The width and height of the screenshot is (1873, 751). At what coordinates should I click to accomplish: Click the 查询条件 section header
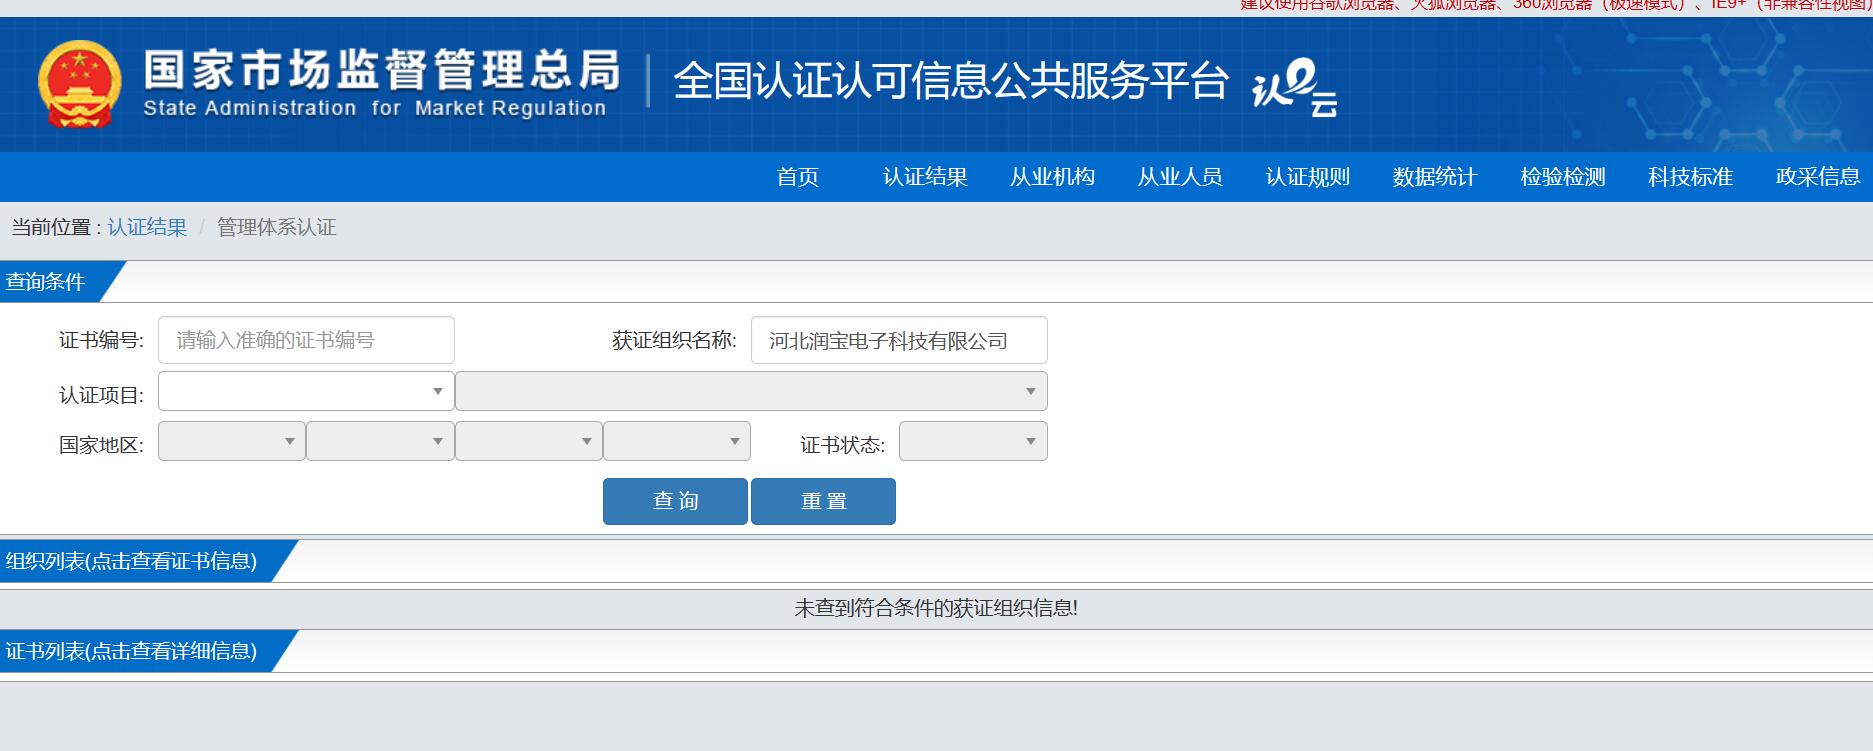45,282
